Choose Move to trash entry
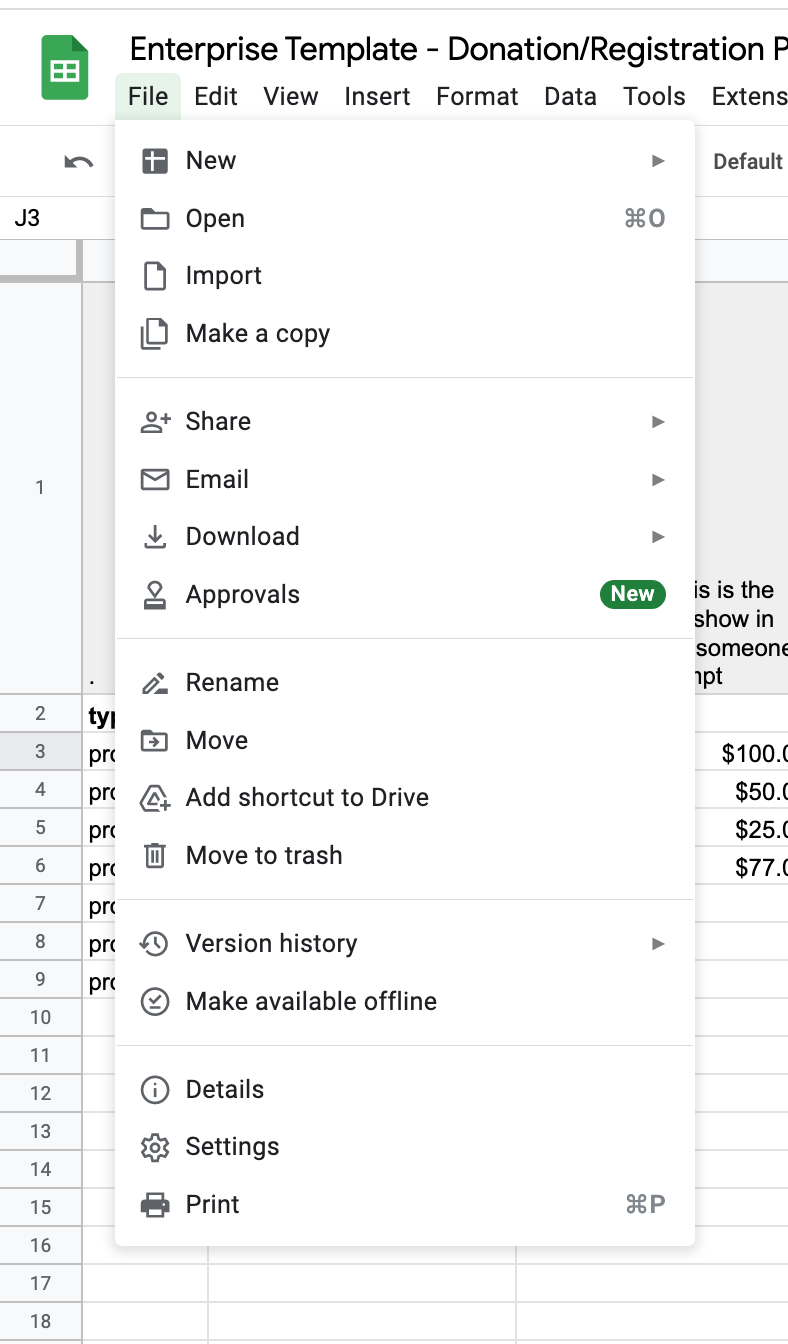 pos(405,856)
